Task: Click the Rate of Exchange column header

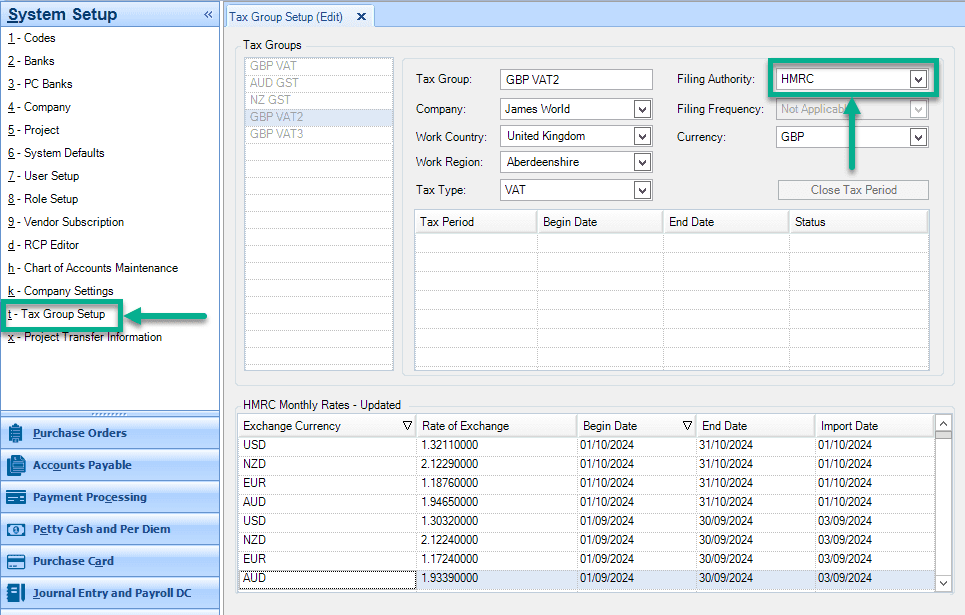Action: 496,426
